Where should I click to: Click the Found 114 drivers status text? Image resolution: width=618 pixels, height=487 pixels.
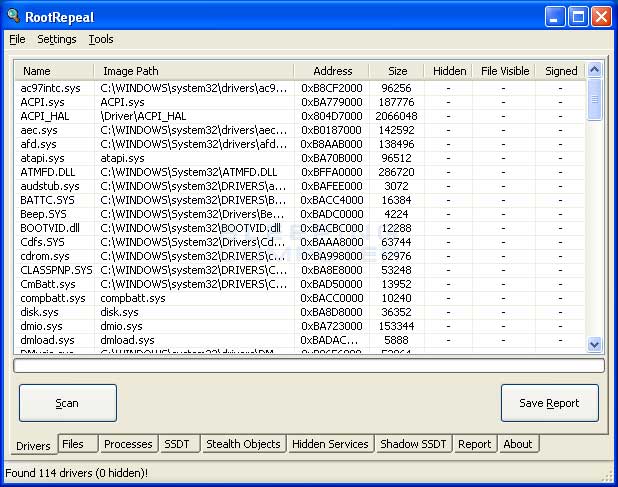pyautogui.click(x=76, y=473)
